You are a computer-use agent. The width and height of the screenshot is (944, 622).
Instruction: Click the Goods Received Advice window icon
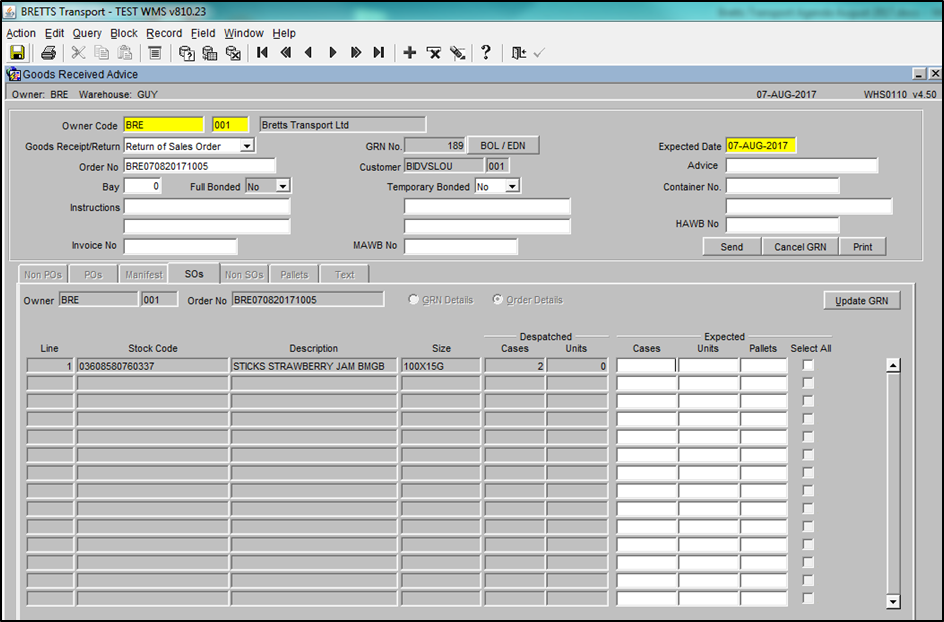[x=13, y=75]
